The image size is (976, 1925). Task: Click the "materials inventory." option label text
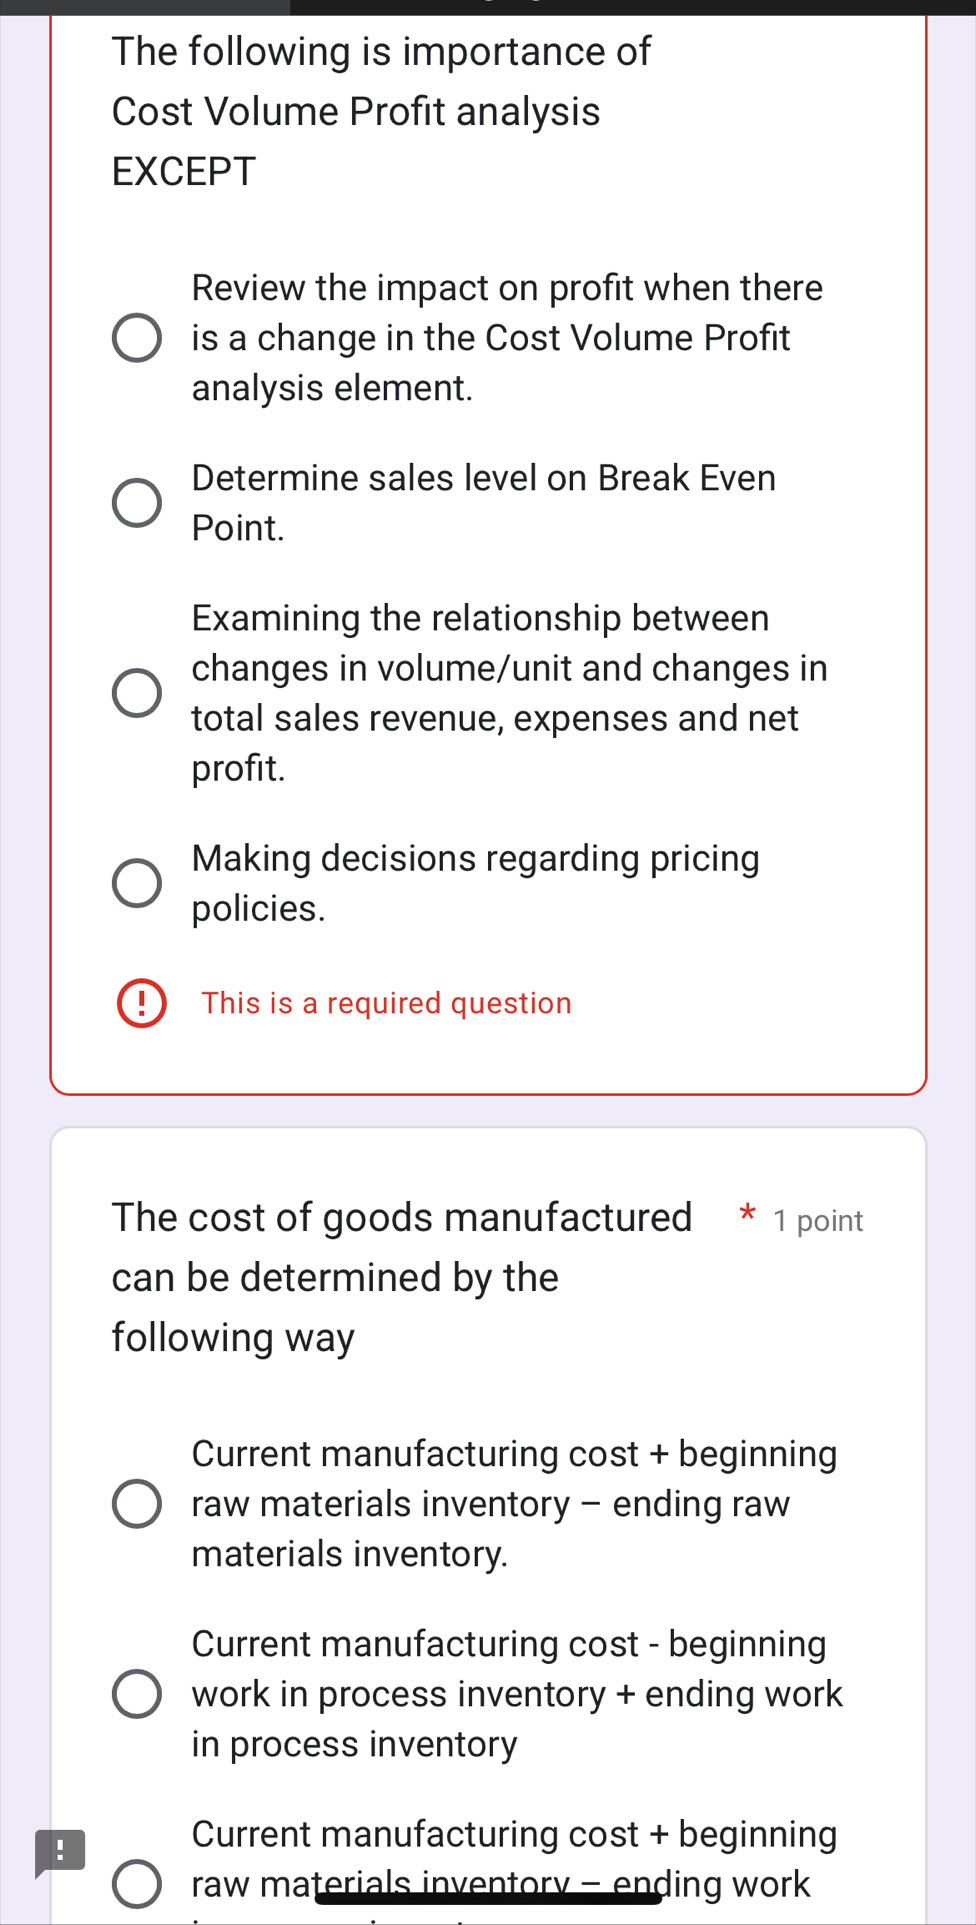tap(350, 1554)
